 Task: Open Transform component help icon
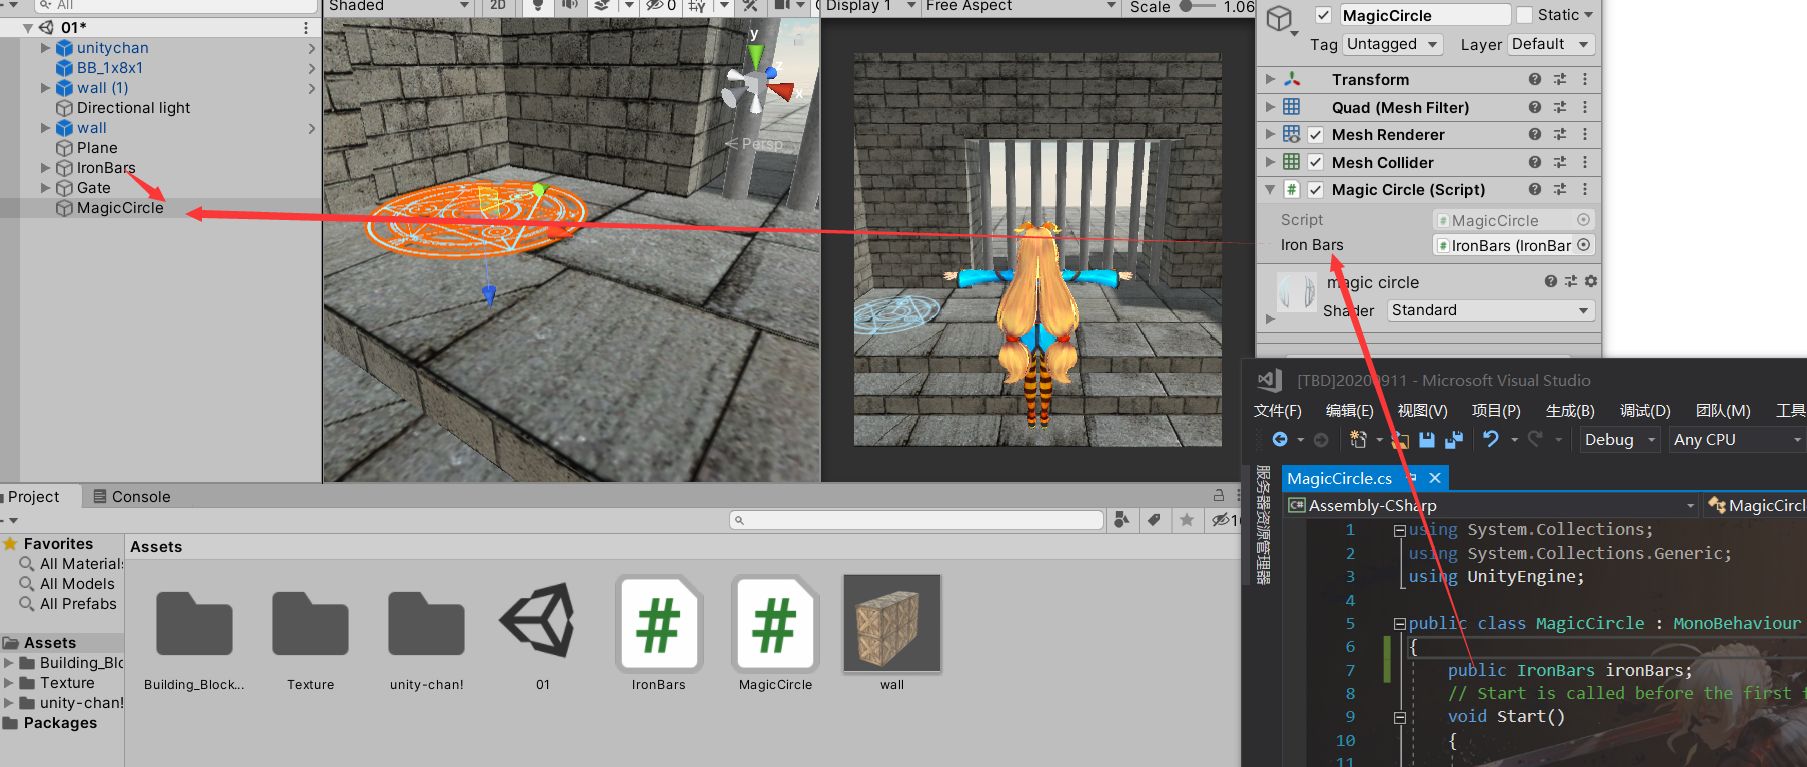[x=1534, y=79]
